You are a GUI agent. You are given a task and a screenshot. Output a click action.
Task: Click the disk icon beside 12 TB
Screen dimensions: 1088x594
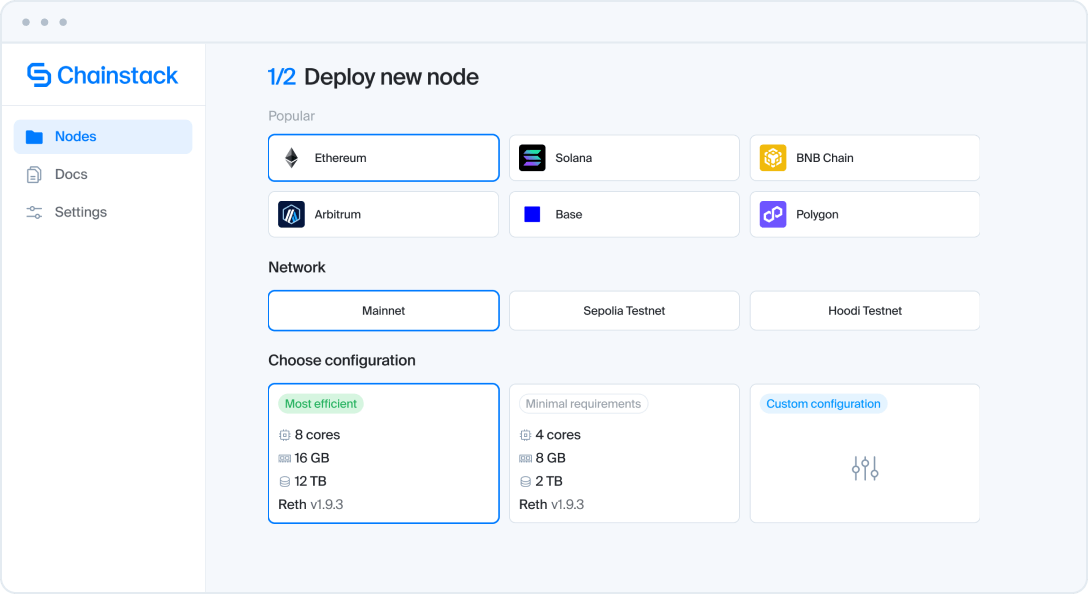point(284,482)
